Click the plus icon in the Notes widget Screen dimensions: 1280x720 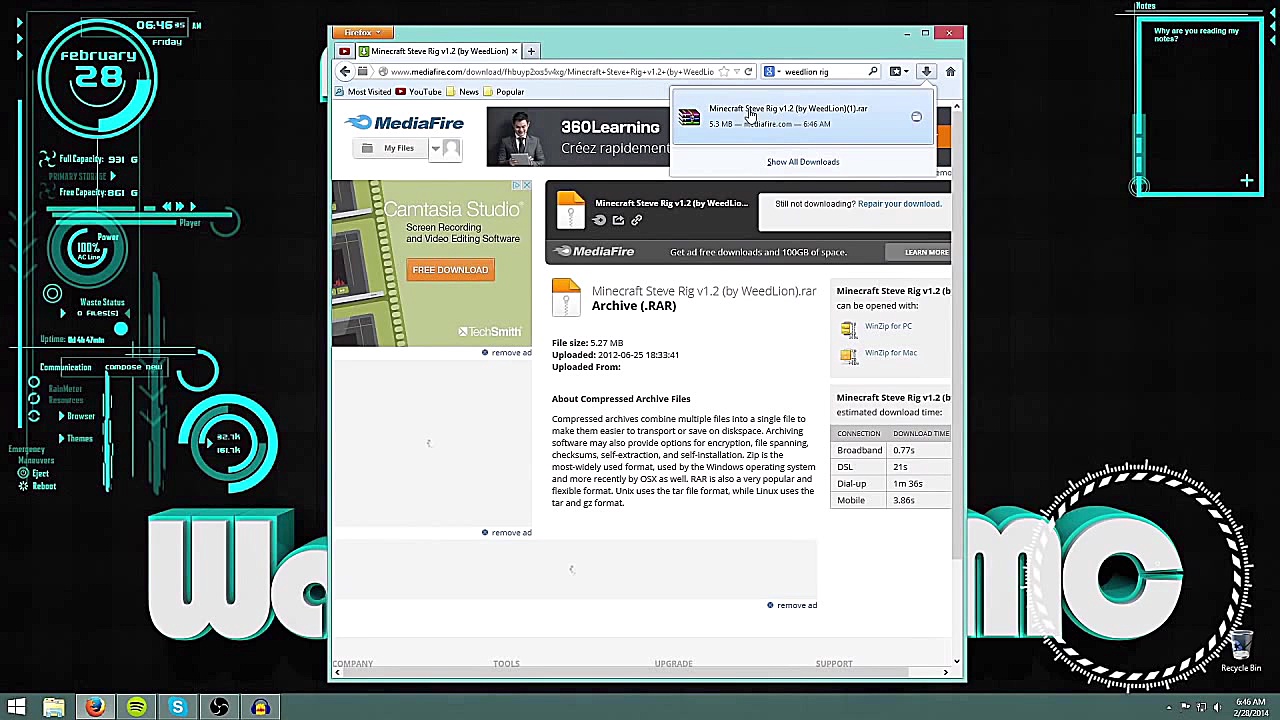click(x=1247, y=181)
